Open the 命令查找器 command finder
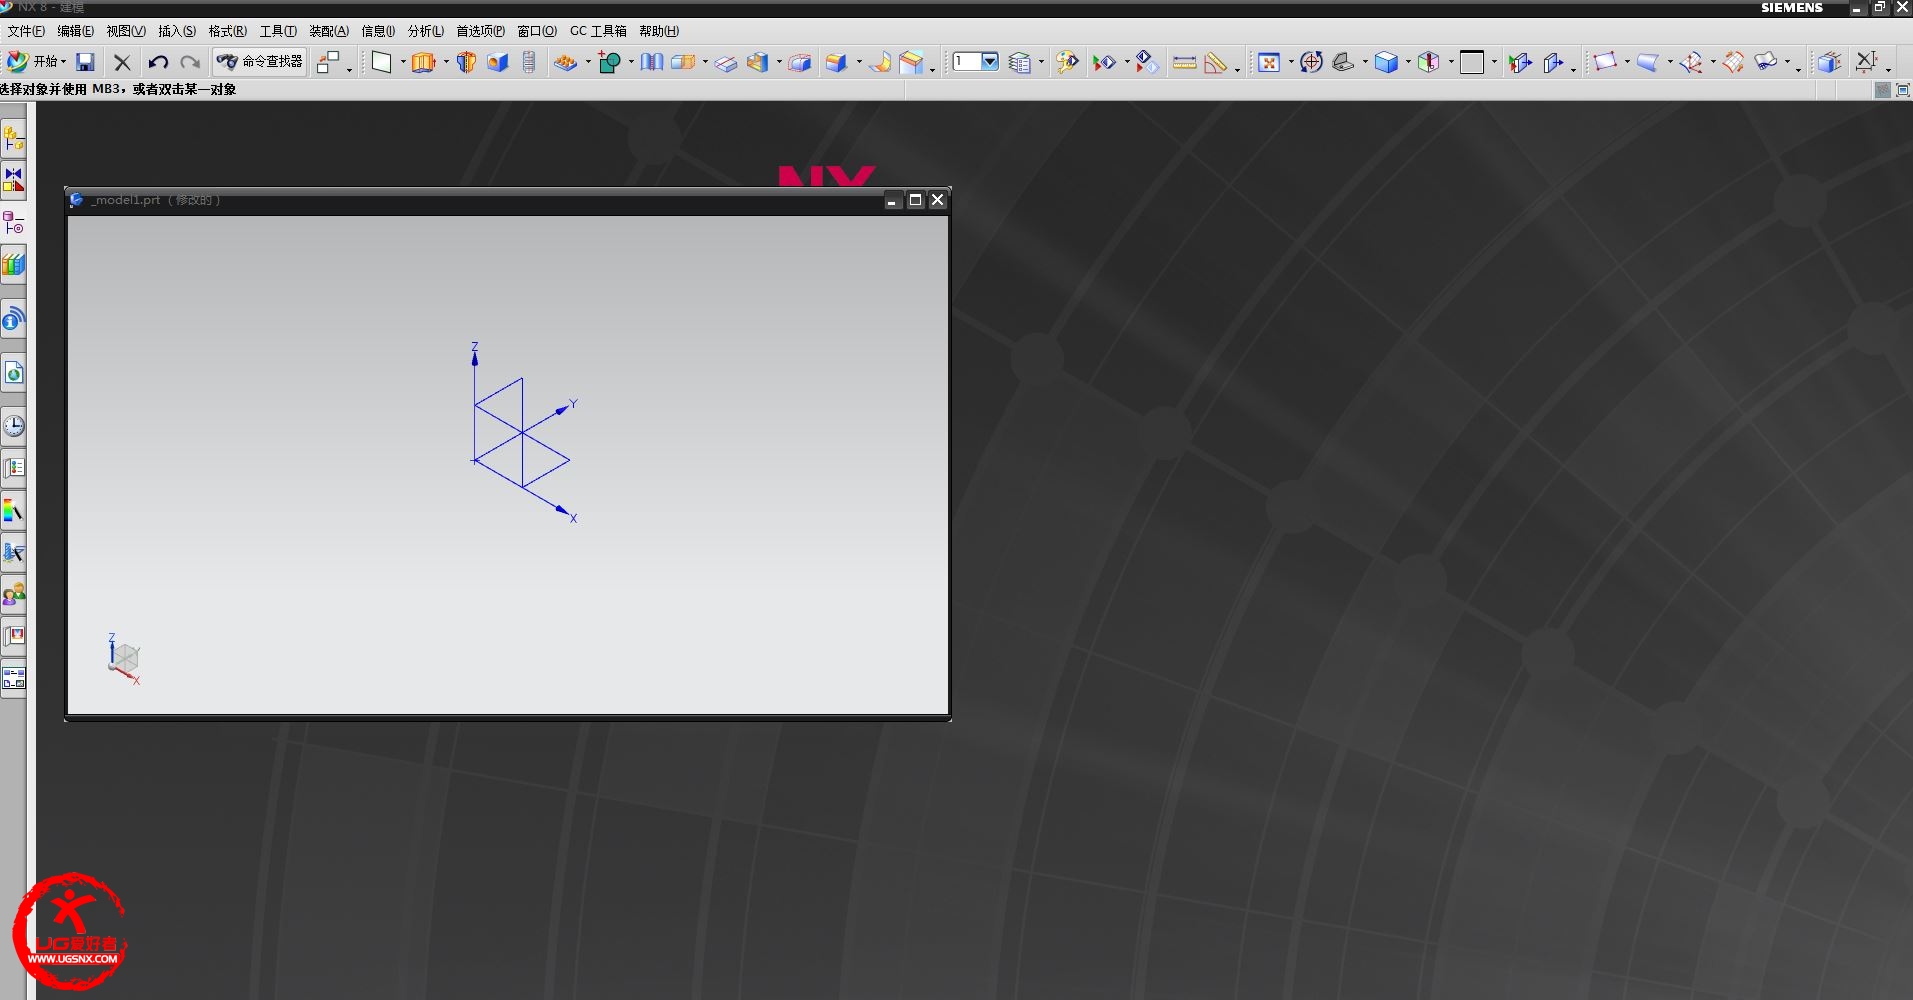The height and width of the screenshot is (1000, 1913). click(259, 62)
